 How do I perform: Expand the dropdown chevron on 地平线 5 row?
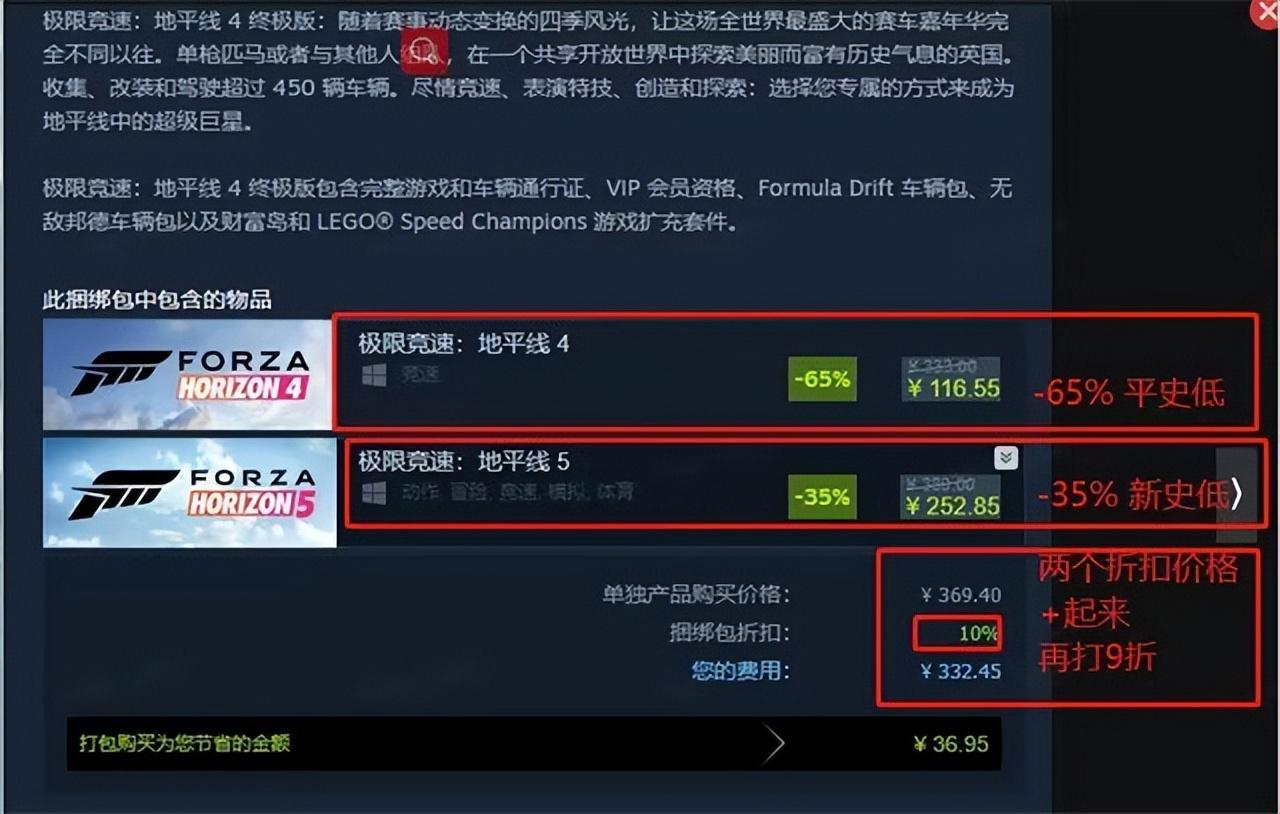click(x=1006, y=457)
